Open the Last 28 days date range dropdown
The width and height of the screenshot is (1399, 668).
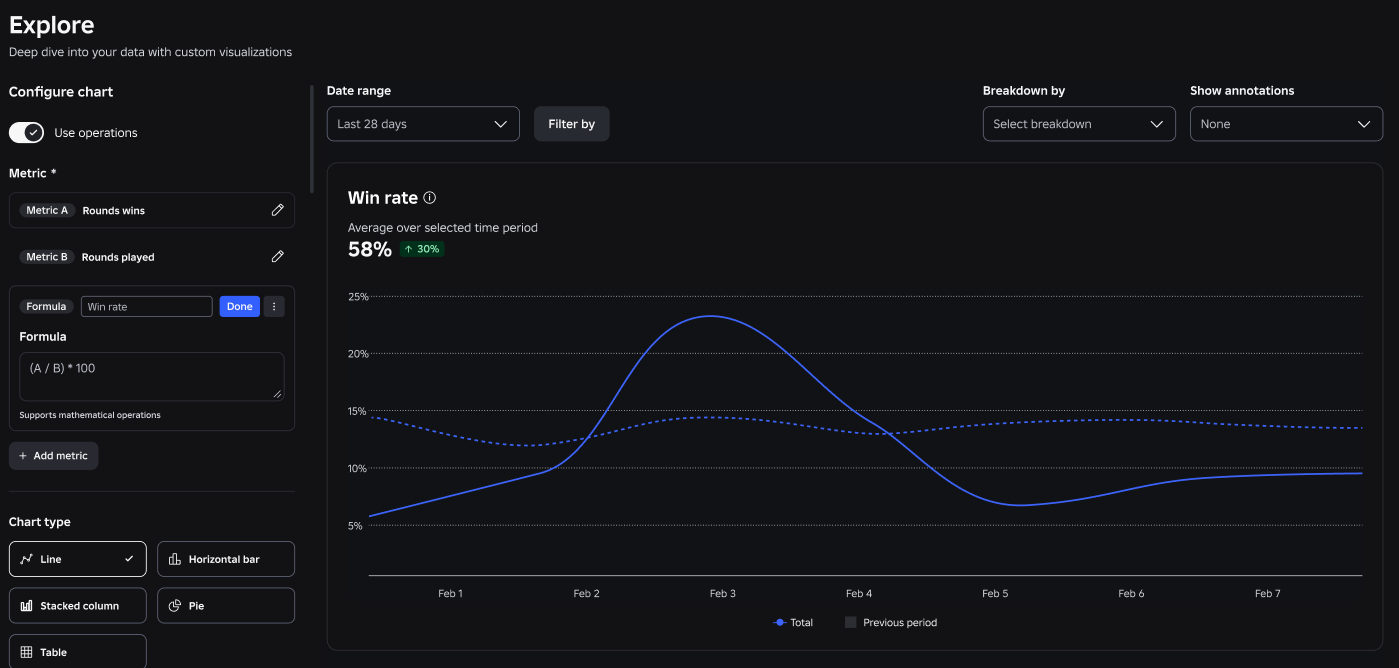(423, 124)
